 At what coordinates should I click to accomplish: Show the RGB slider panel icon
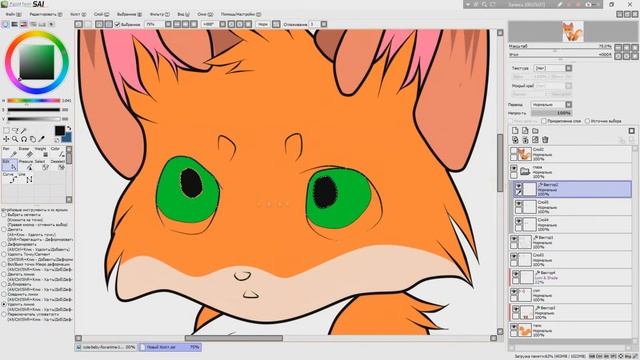[x=14, y=24]
